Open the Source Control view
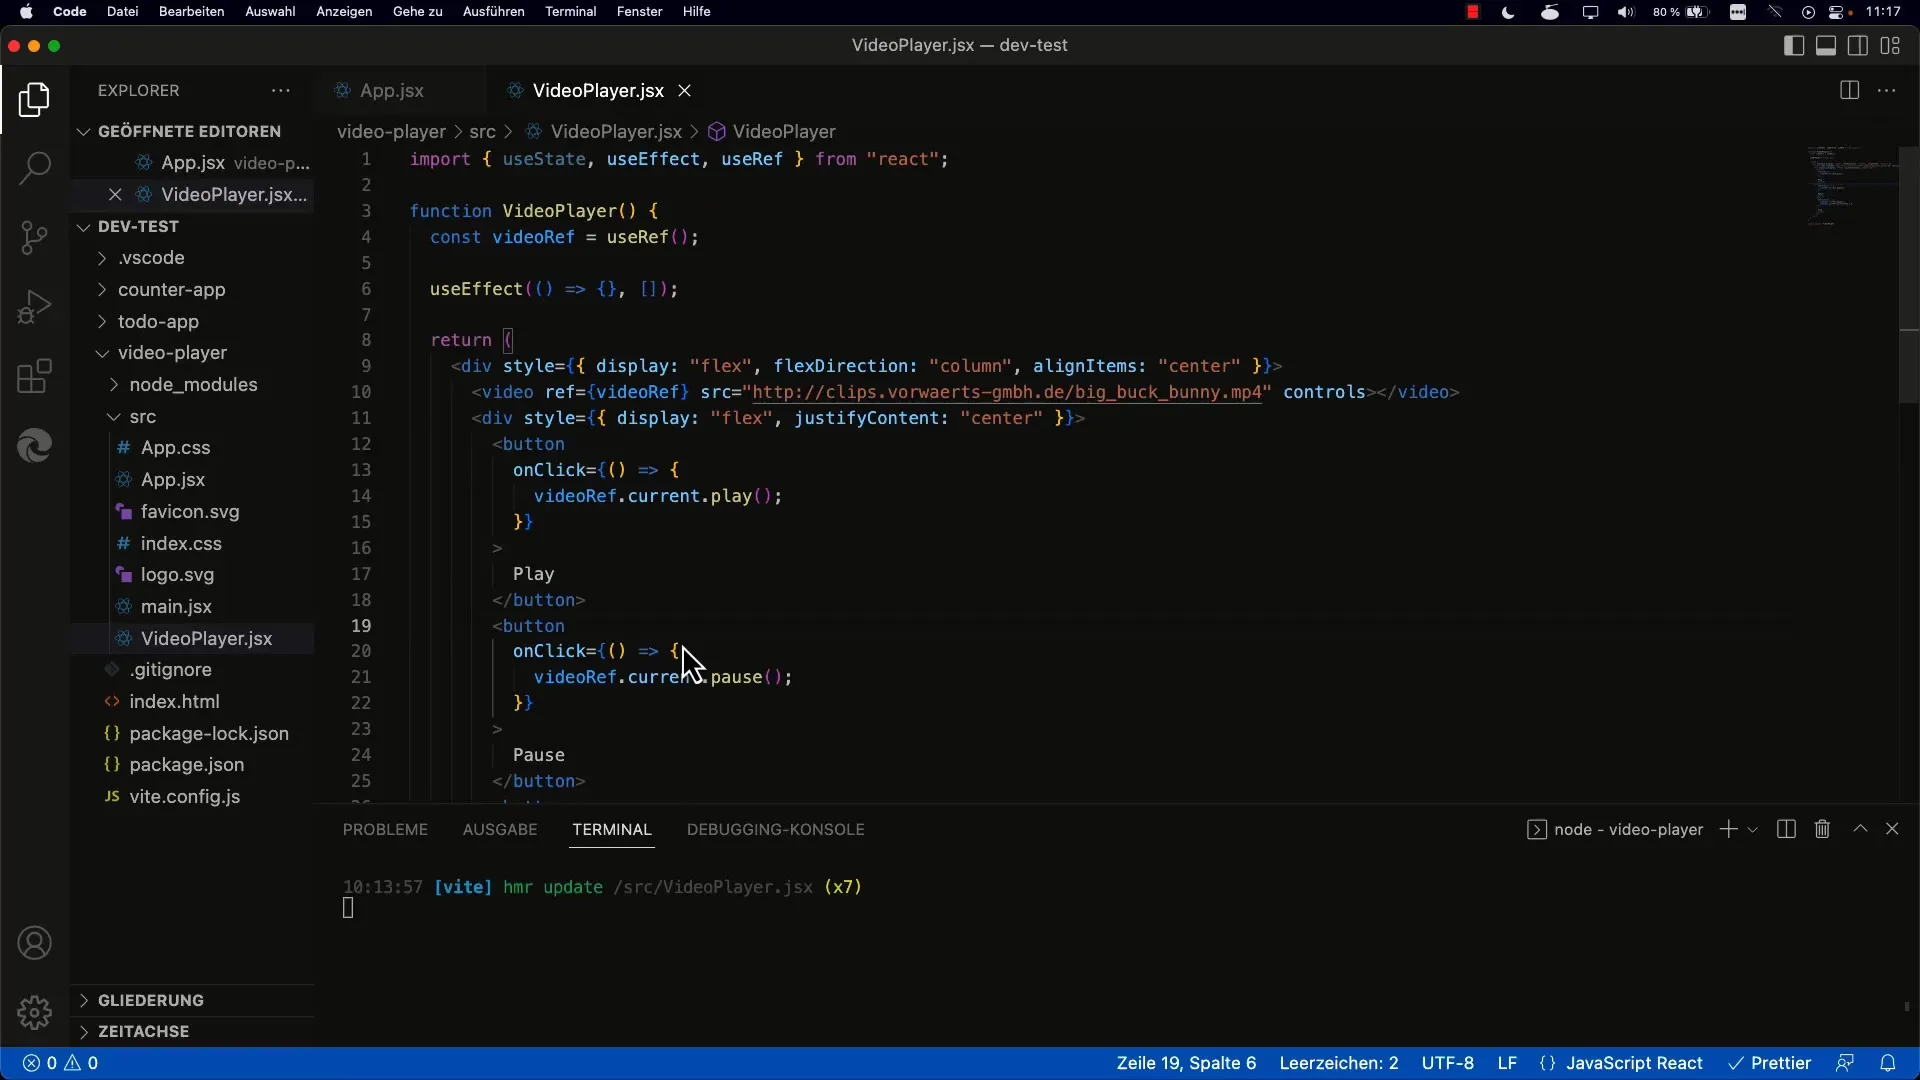The height and width of the screenshot is (1080, 1920). click(x=34, y=237)
